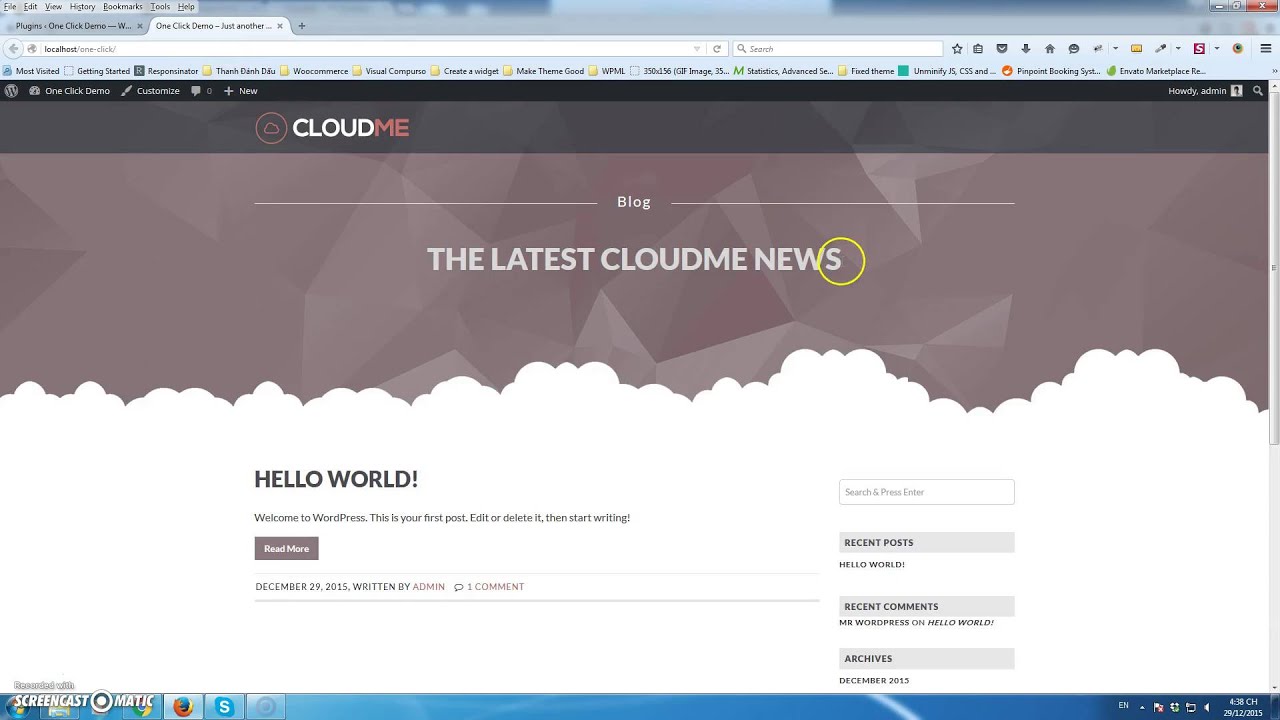Close the Plugins tab

[140, 25]
